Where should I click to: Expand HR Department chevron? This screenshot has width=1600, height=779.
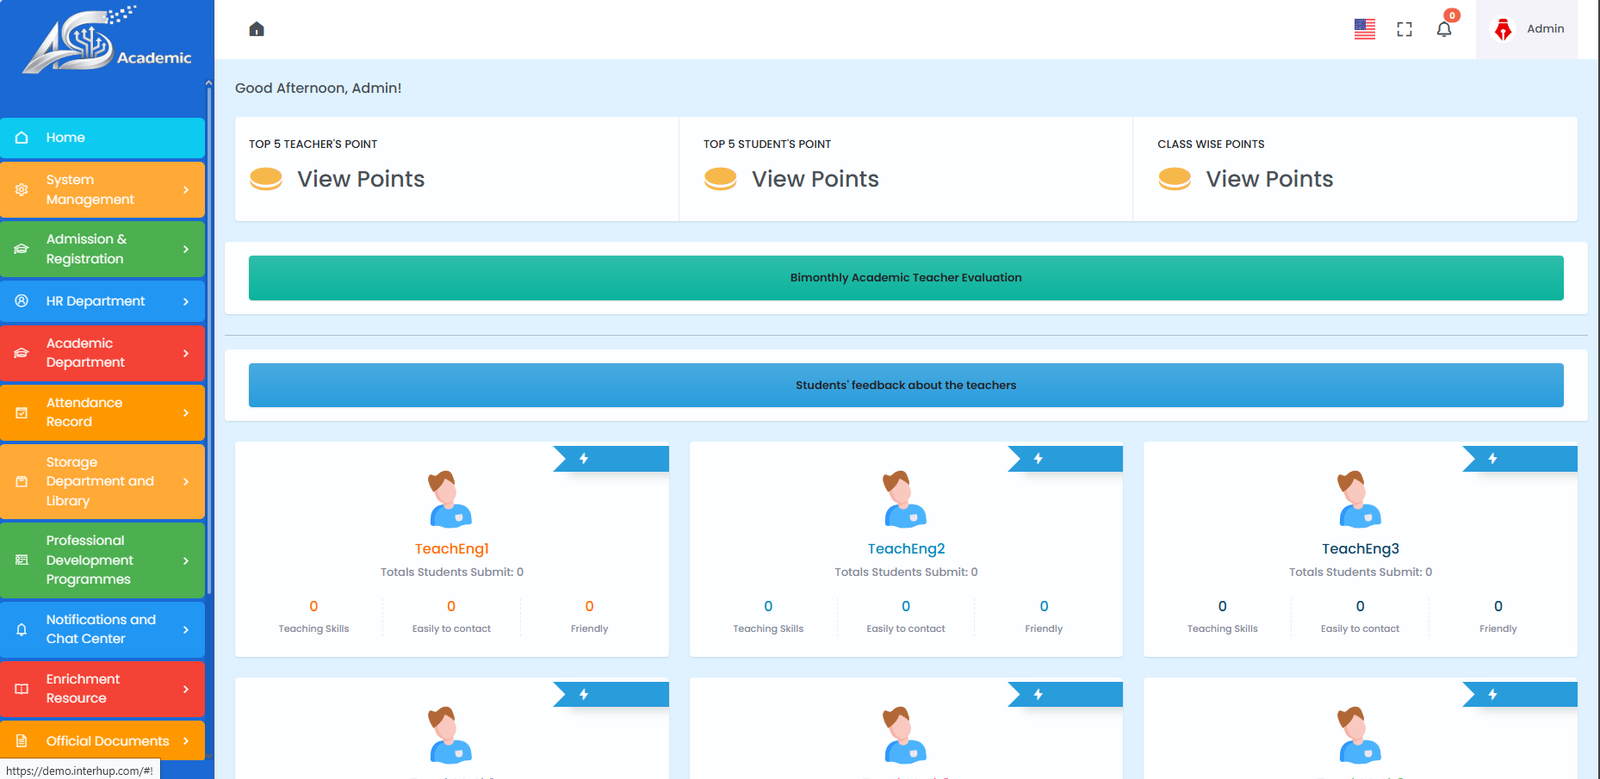186,301
